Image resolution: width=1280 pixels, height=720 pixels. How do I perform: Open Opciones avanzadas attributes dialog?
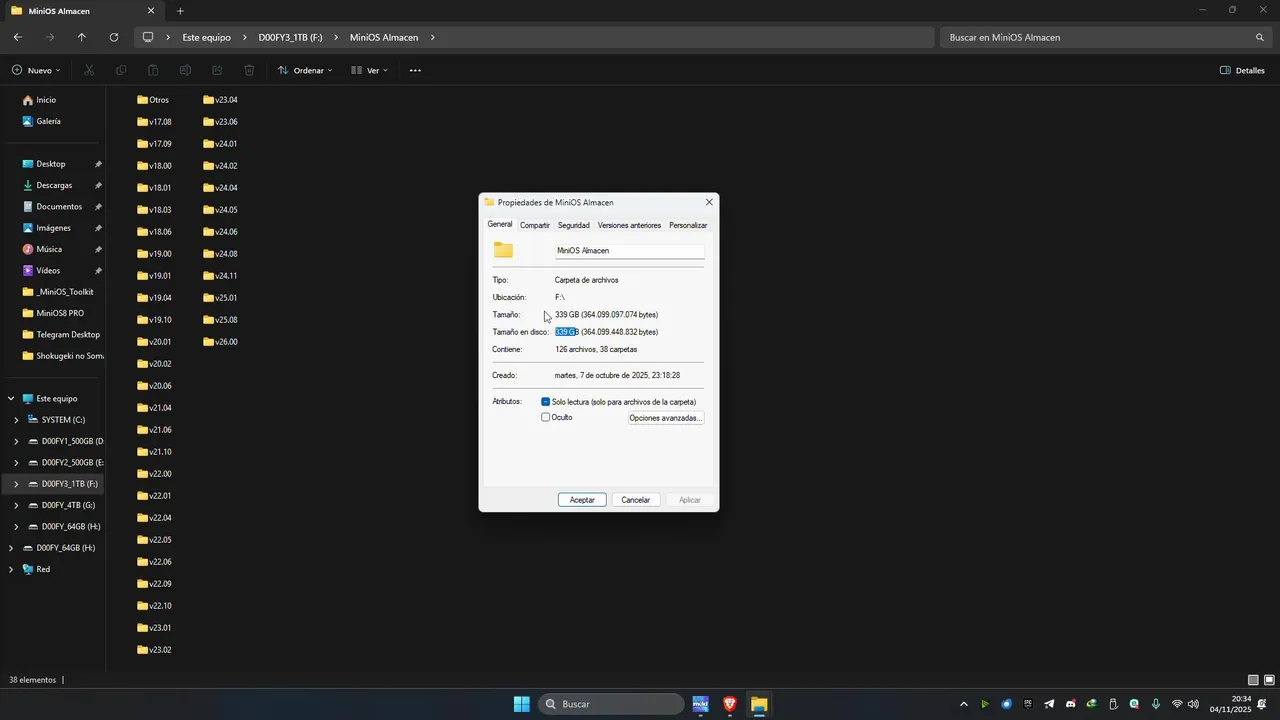point(666,418)
